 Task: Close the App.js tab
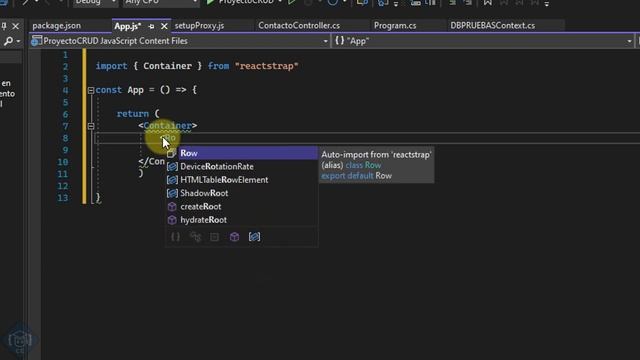pos(164,26)
